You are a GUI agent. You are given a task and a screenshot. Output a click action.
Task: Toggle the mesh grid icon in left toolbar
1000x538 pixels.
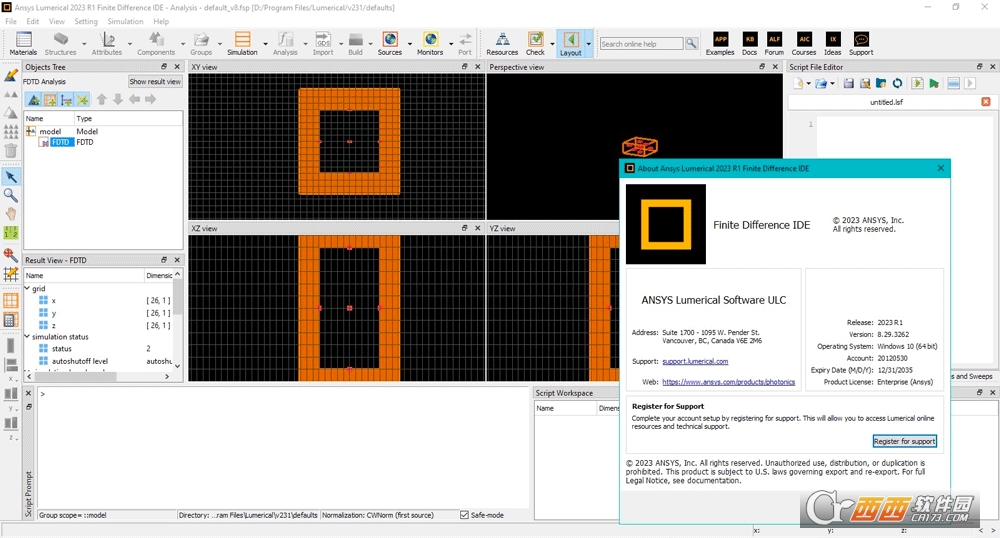[x=11, y=300]
